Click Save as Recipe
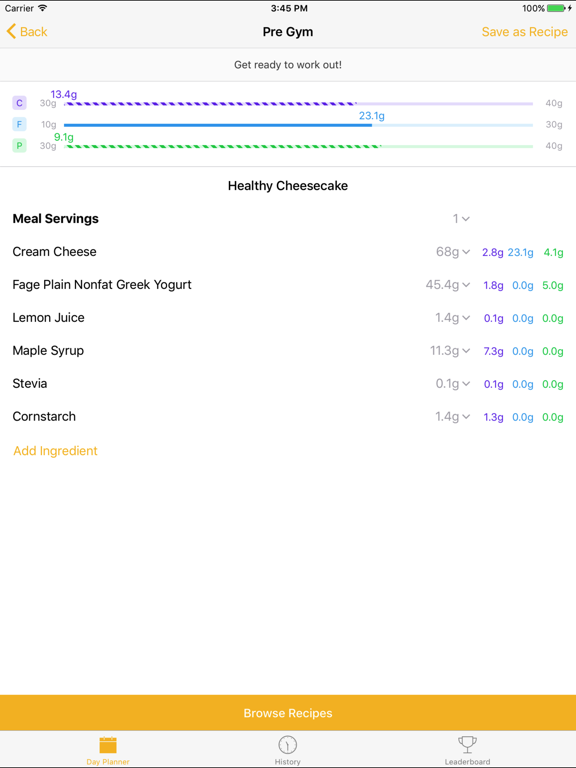The image size is (576, 768). (525, 32)
